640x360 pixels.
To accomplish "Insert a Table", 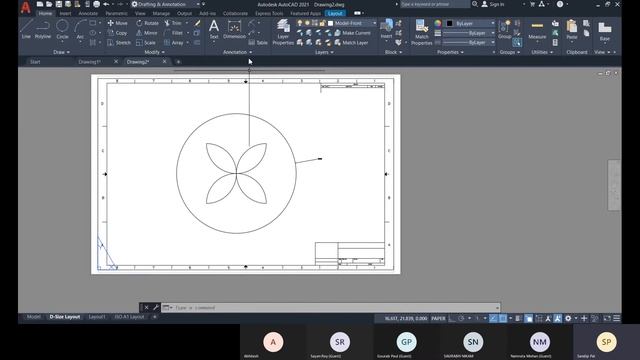I will coord(258,42).
